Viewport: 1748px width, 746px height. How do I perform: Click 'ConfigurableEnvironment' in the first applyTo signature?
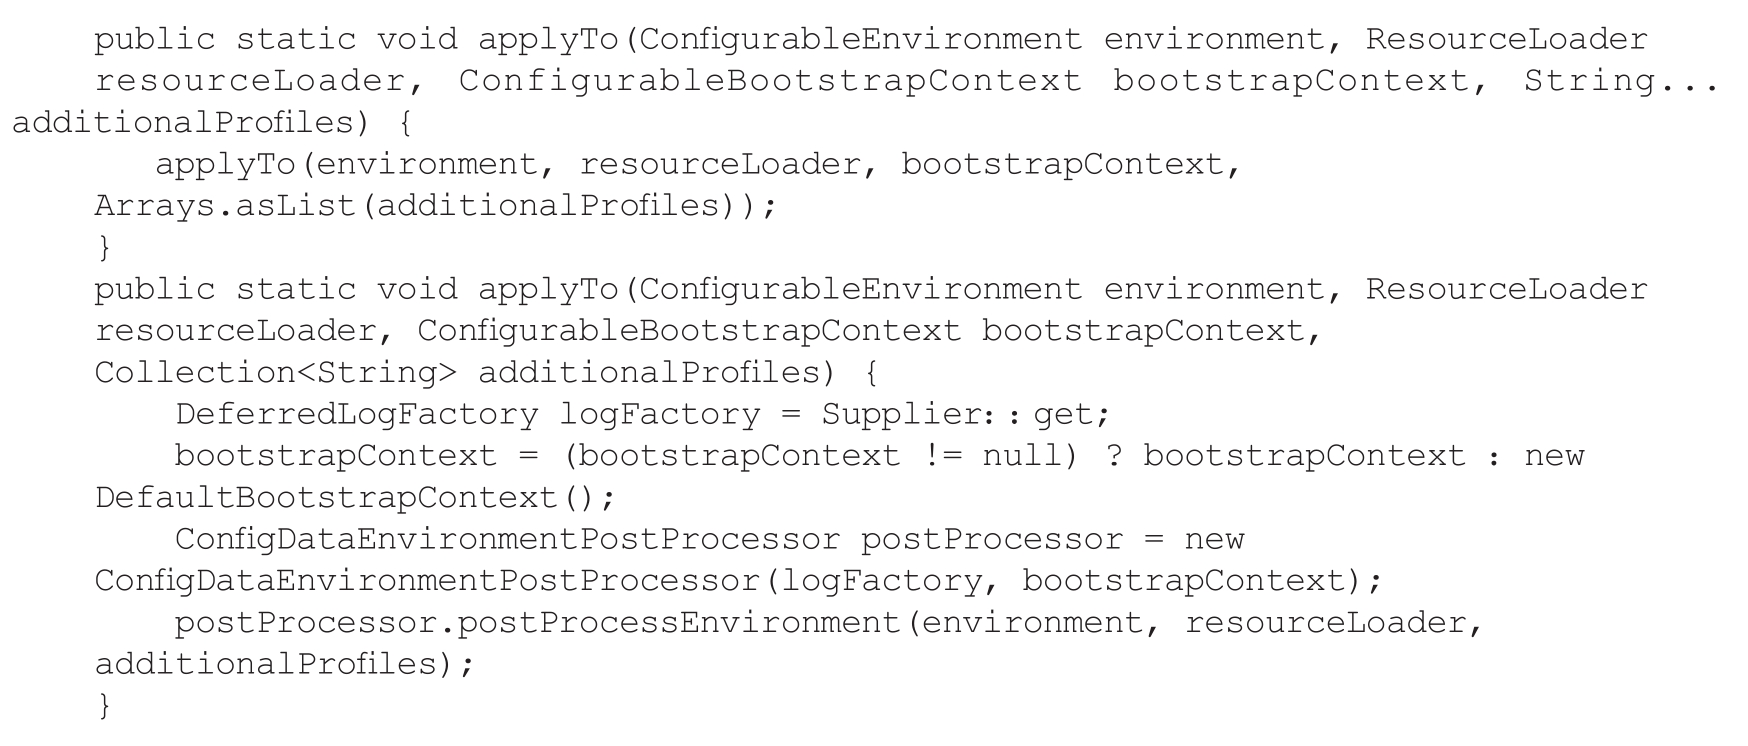(x=860, y=40)
